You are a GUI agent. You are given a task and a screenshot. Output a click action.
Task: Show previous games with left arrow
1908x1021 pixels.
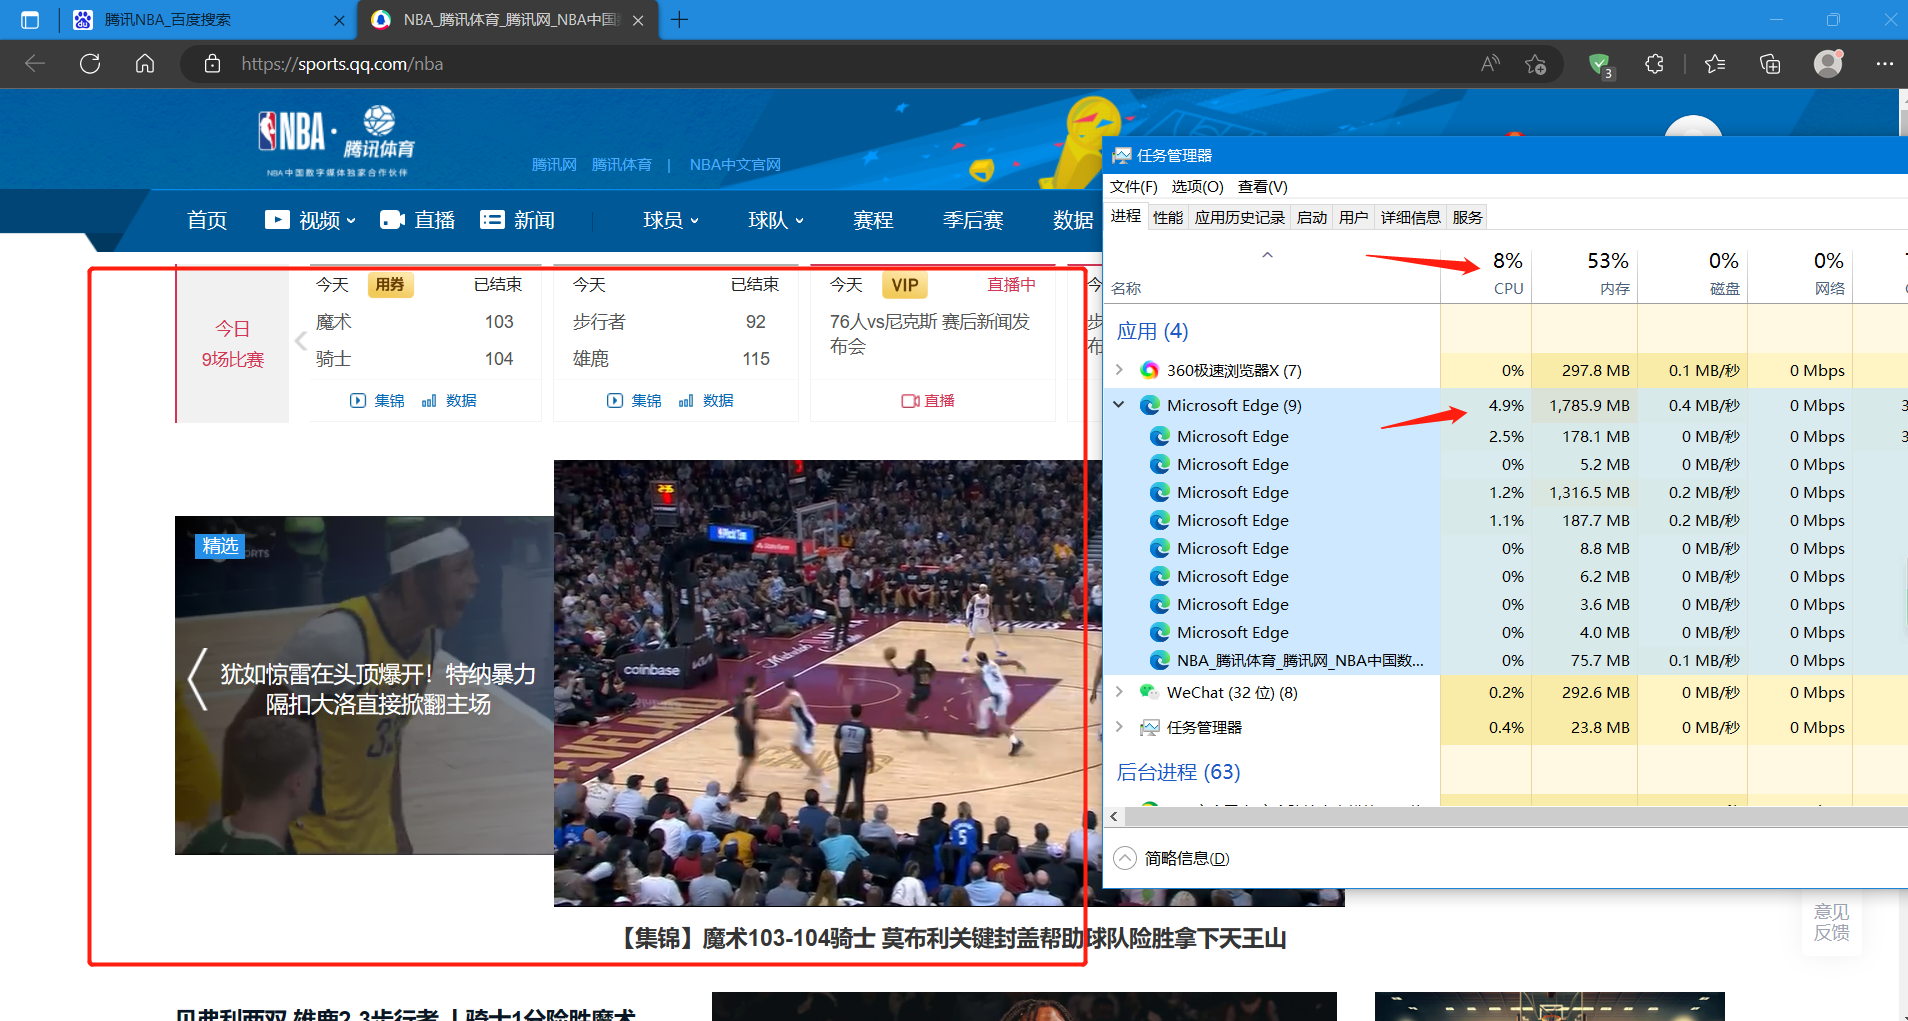pos(300,341)
